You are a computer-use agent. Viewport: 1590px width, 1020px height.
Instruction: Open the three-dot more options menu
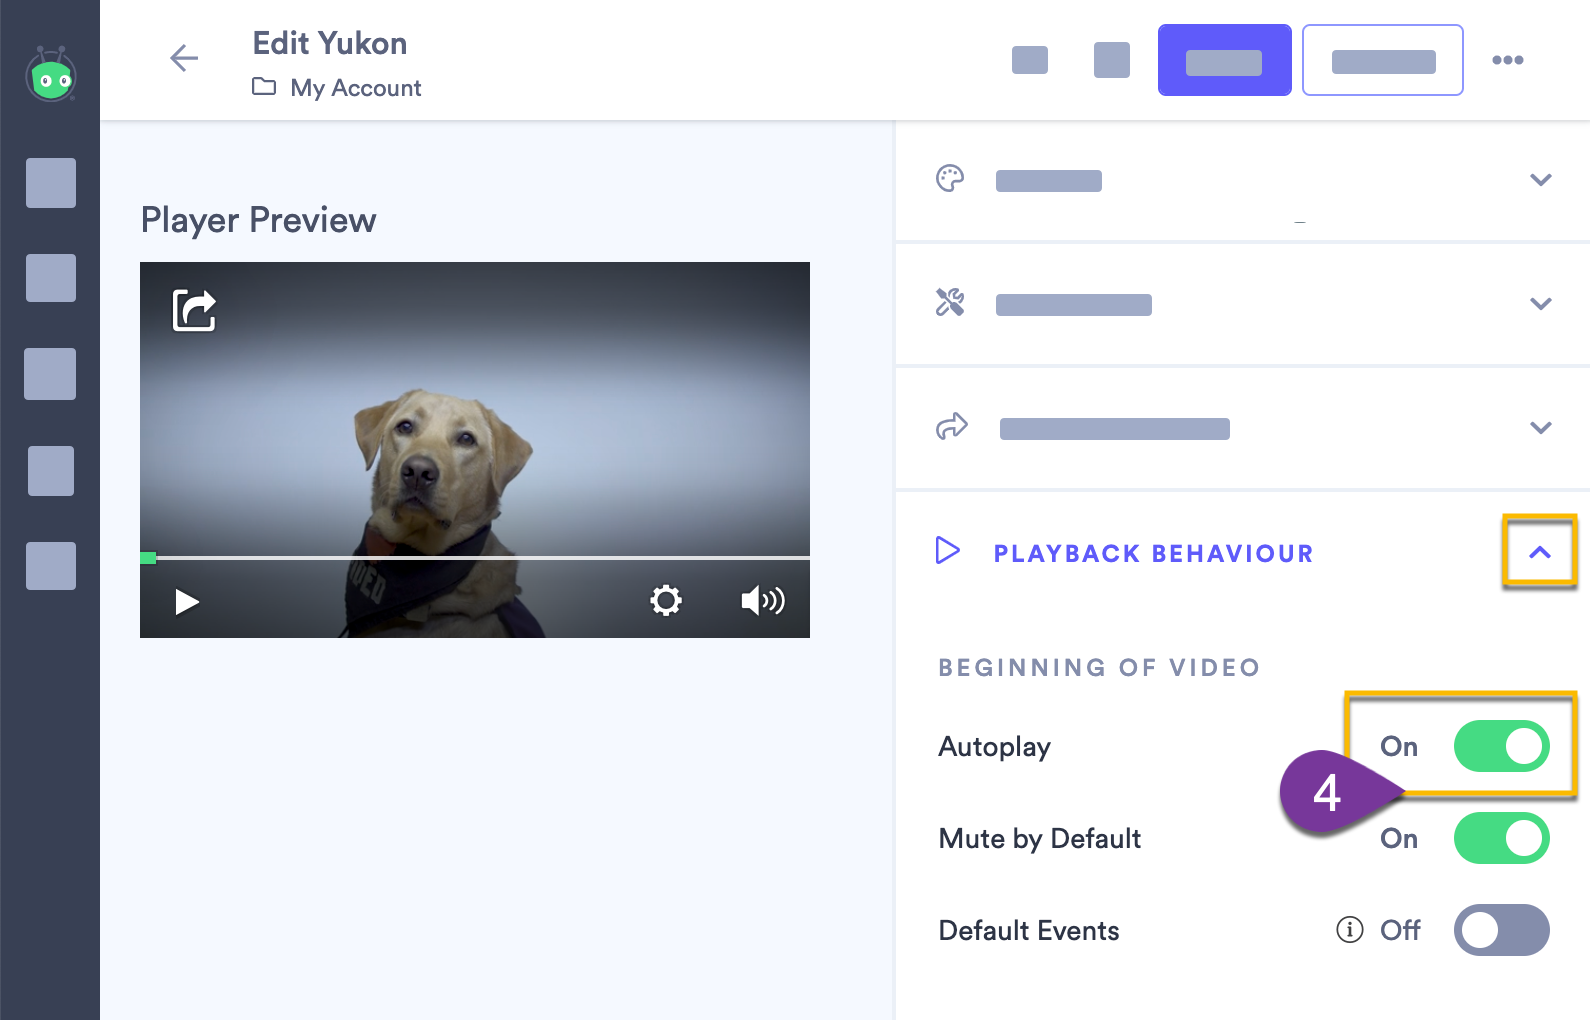(1507, 60)
